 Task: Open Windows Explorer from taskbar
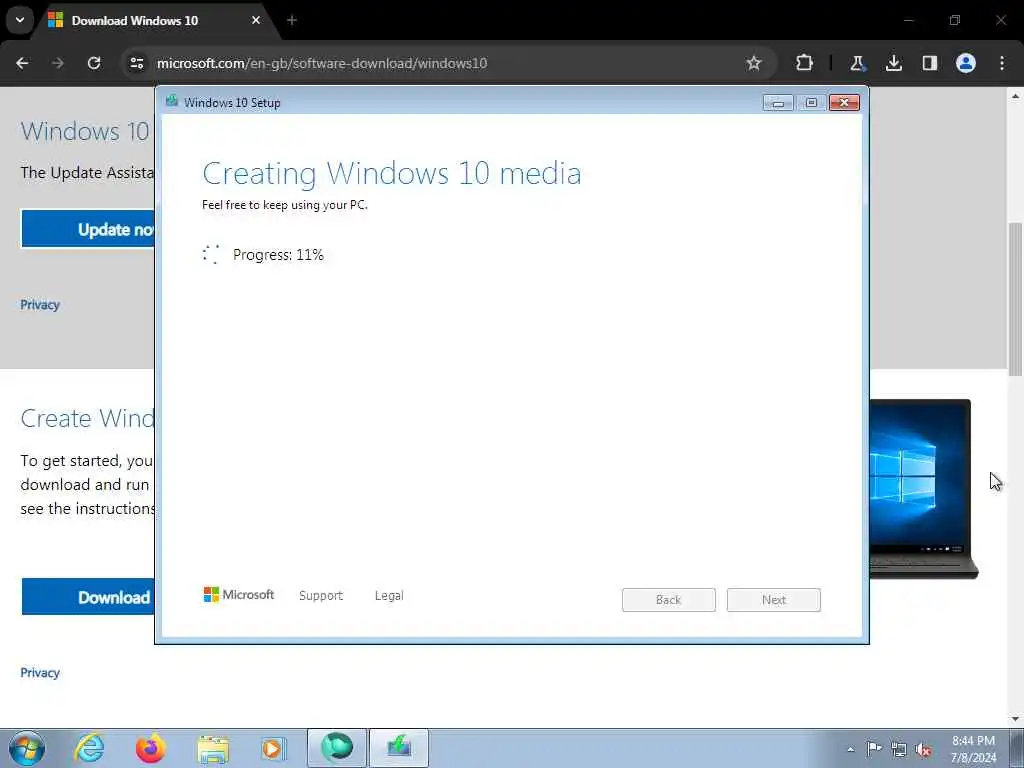click(x=213, y=748)
